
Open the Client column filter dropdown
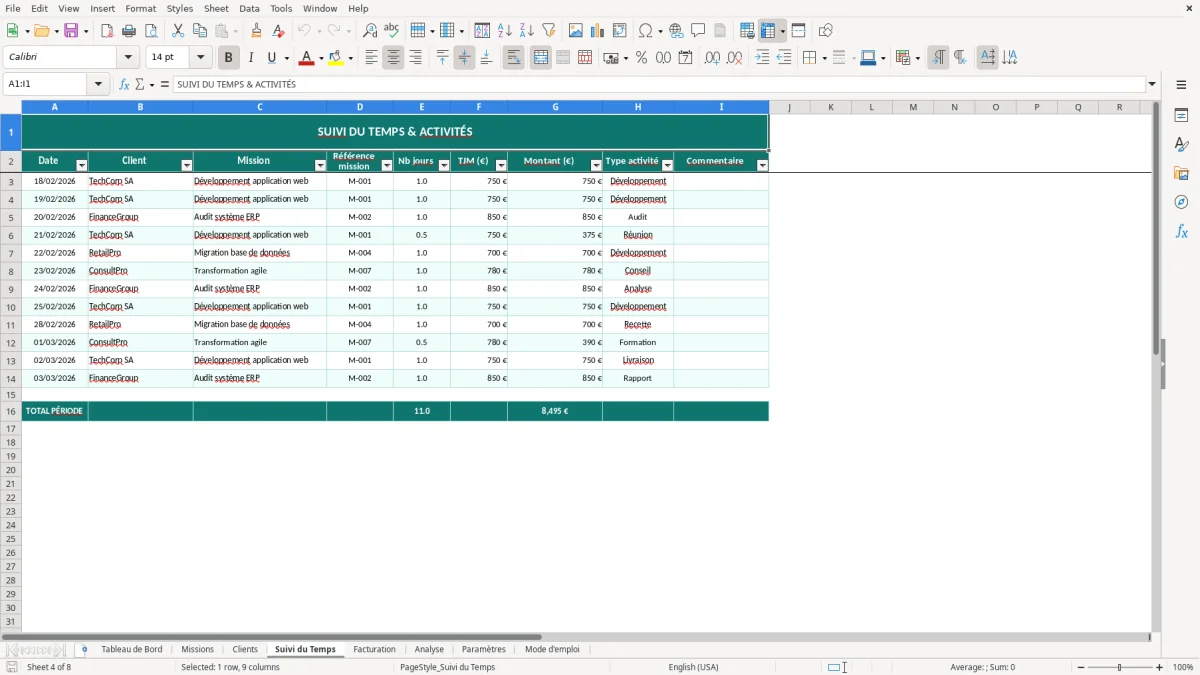pos(187,165)
